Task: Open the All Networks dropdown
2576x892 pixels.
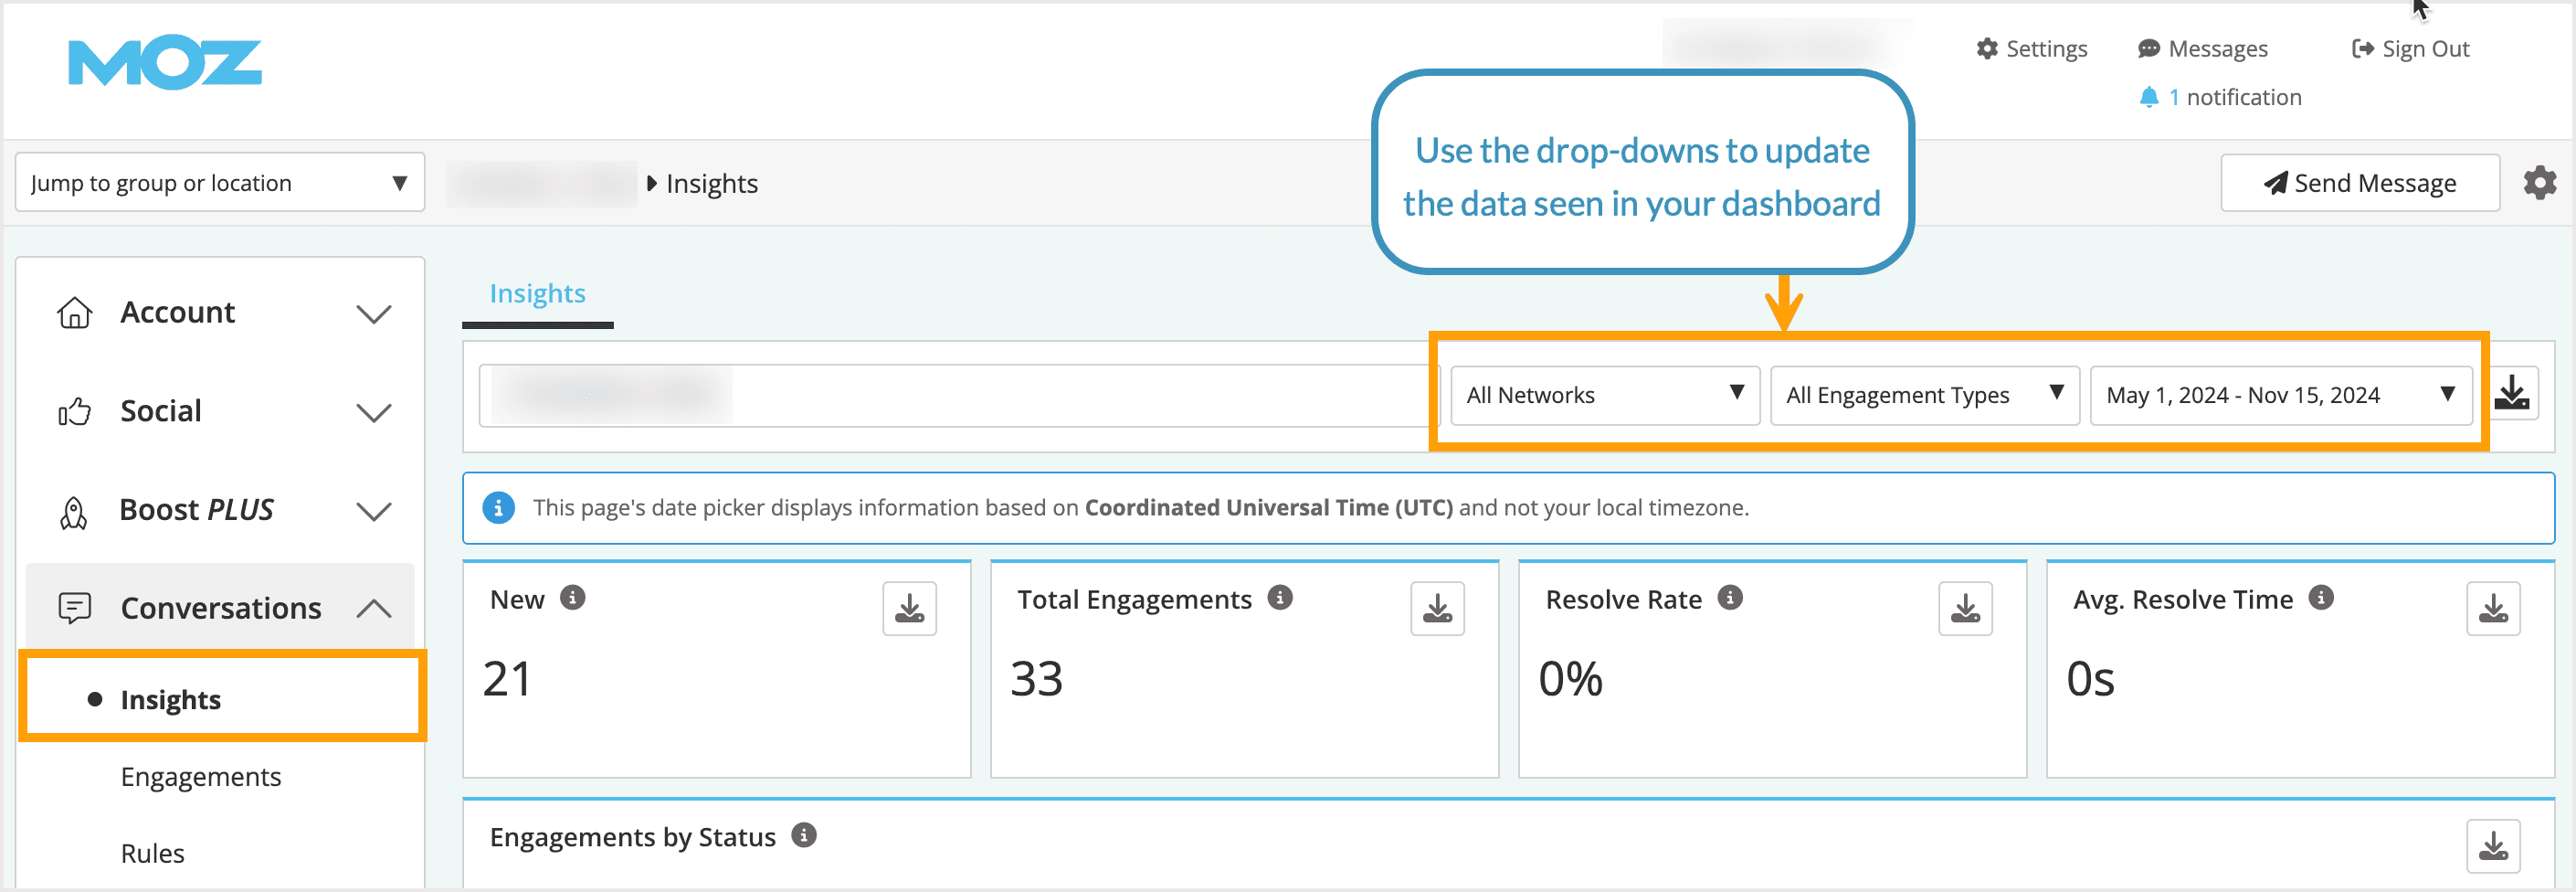Action: pos(1604,395)
